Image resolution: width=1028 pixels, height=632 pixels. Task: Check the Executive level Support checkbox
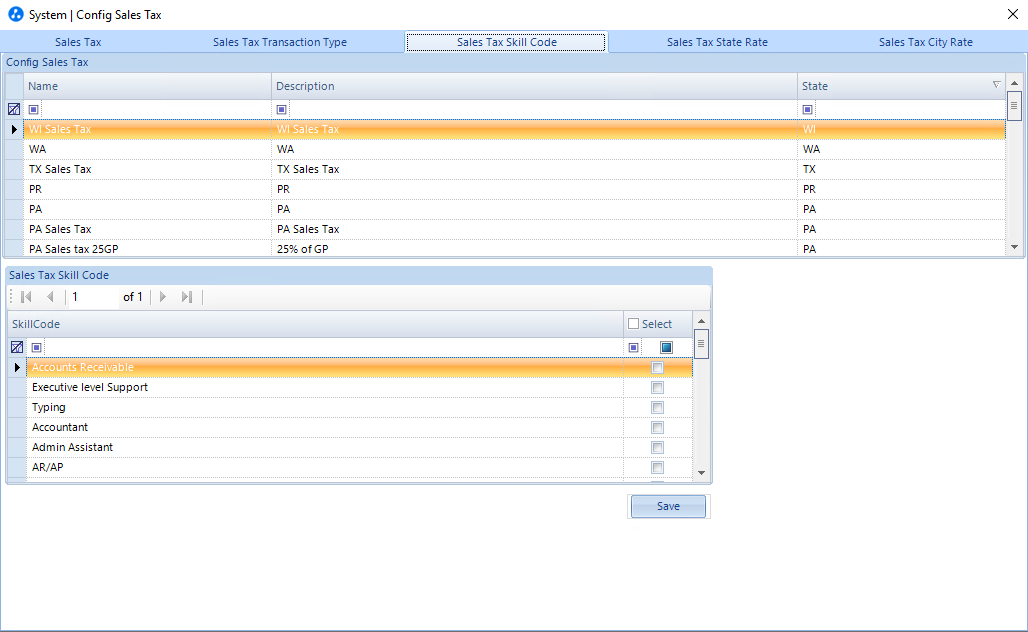click(x=658, y=387)
